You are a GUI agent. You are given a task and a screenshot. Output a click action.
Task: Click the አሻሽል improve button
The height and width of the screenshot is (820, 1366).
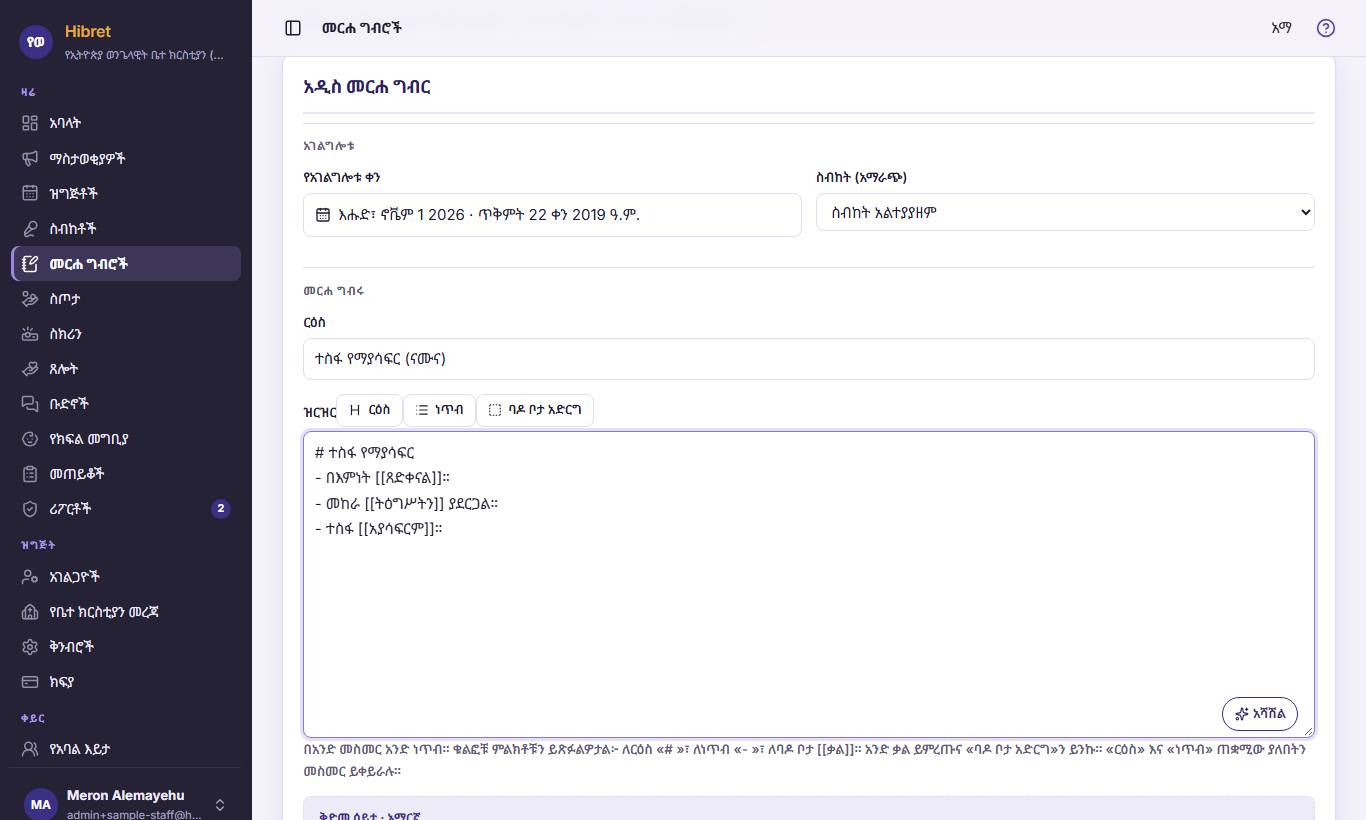point(1260,714)
